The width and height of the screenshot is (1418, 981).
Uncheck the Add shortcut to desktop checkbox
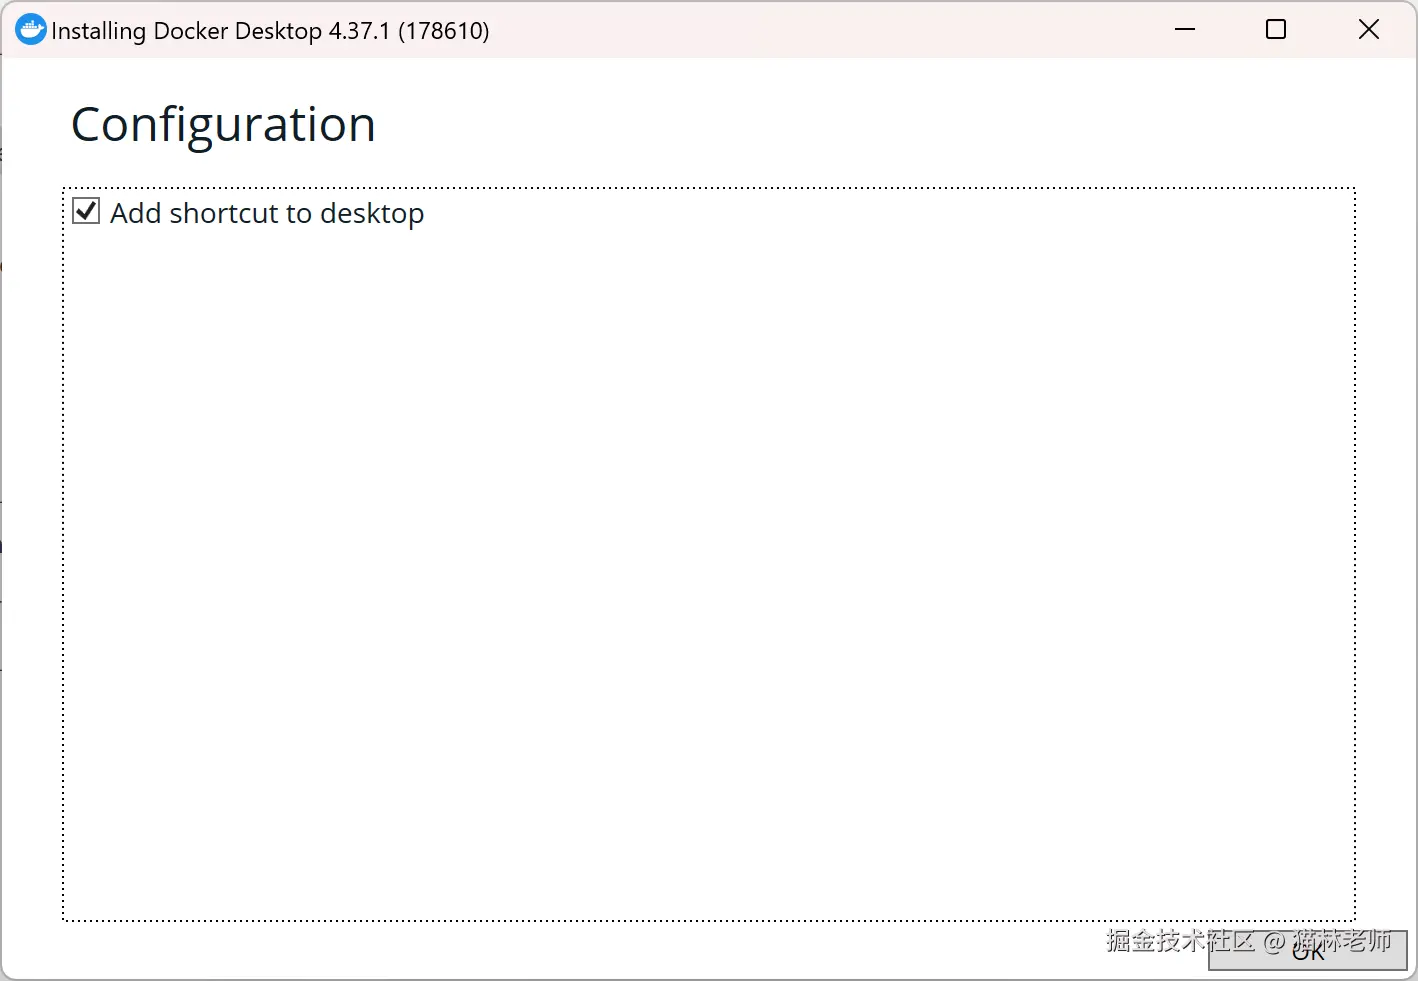point(86,211)
